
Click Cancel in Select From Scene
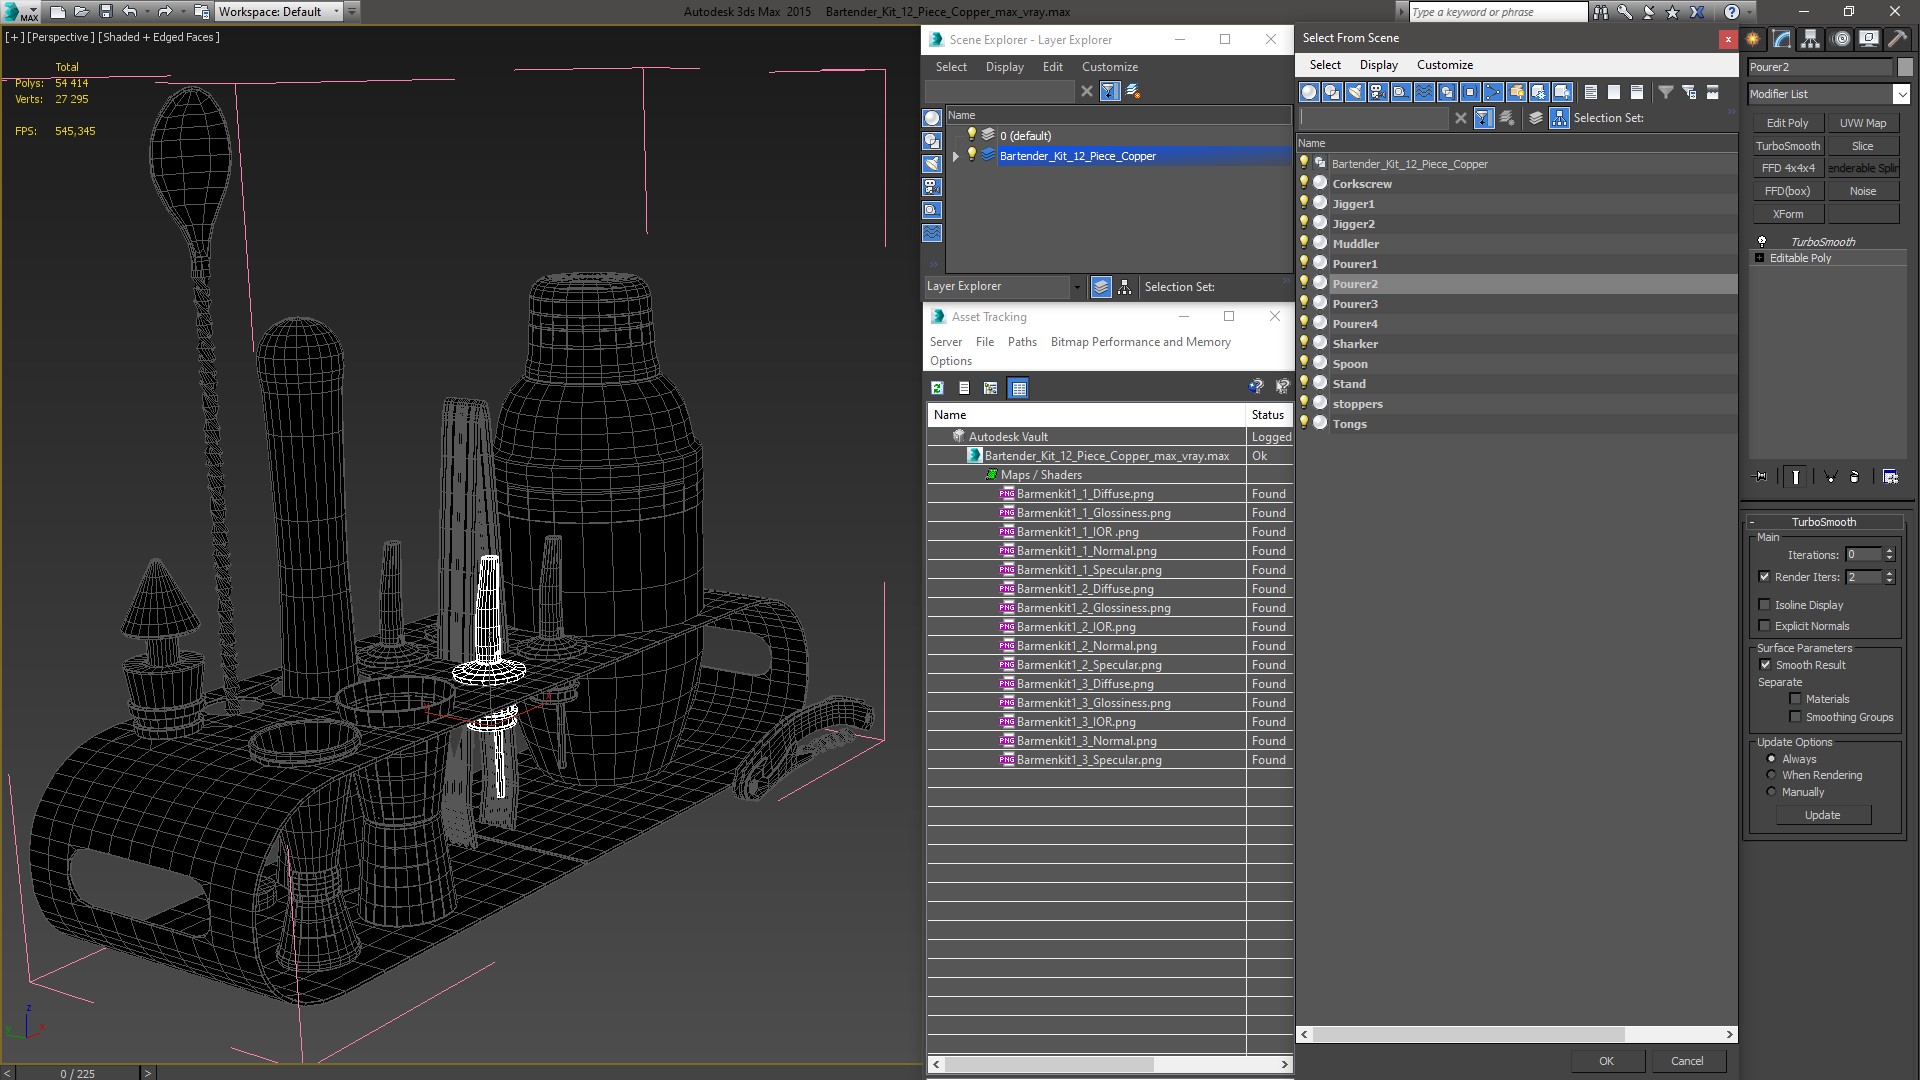(x=1687, y=1061)
